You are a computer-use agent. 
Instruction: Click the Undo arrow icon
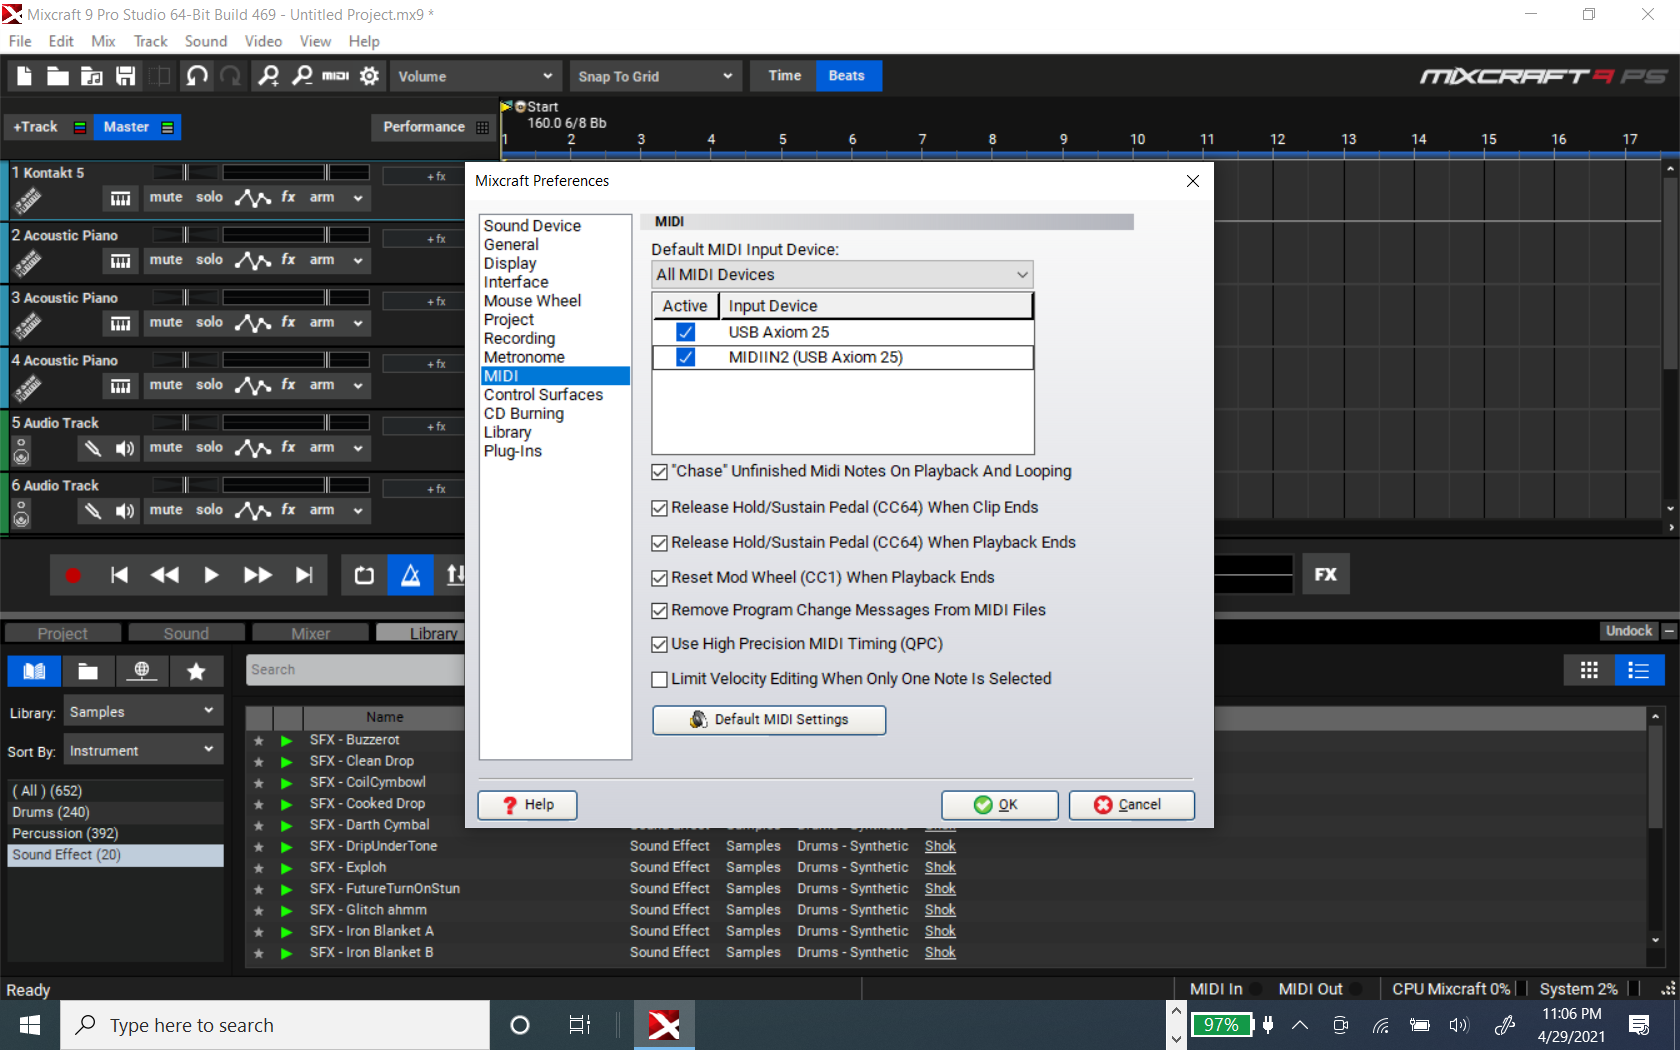pos(197,76)
